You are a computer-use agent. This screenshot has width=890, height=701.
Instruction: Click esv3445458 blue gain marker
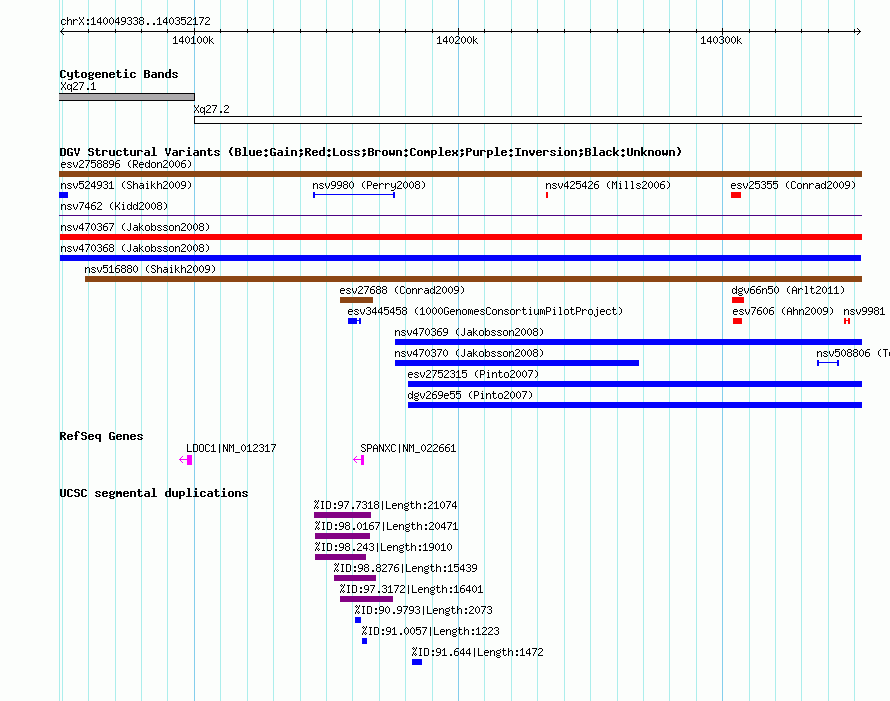354,321
